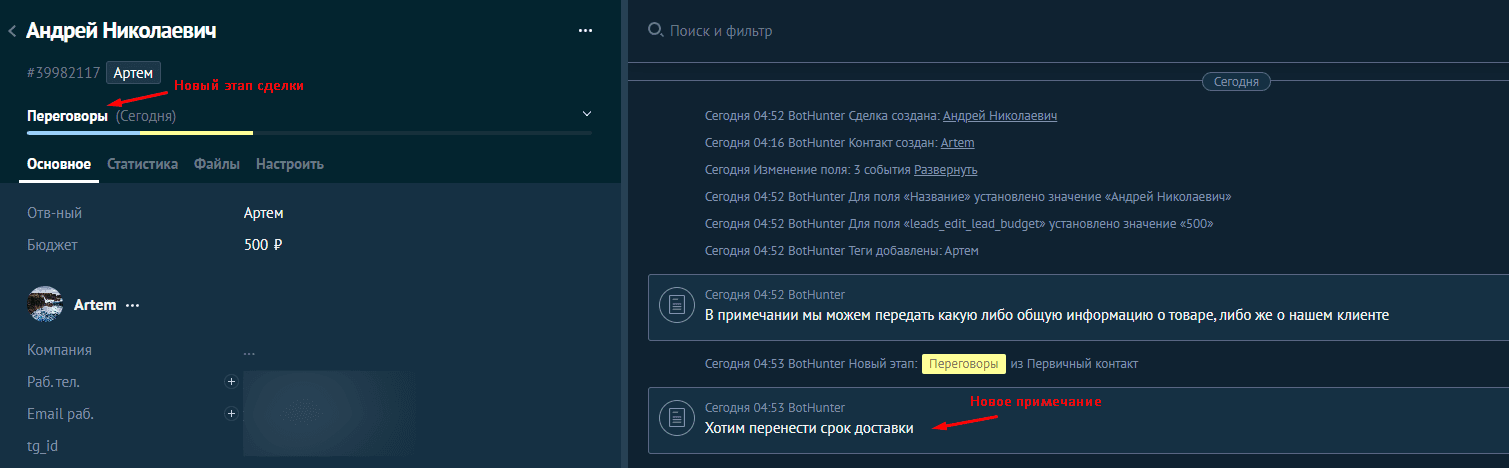Select the Настроить tab
This screenshot has width=1509, height=468.
click(289, 164)
